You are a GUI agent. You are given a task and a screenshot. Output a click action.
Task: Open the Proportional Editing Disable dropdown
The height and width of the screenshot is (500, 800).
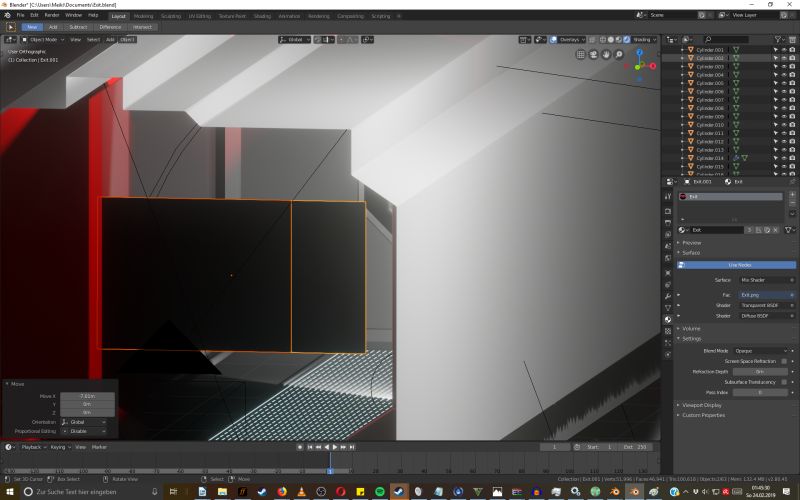(84, 432)
